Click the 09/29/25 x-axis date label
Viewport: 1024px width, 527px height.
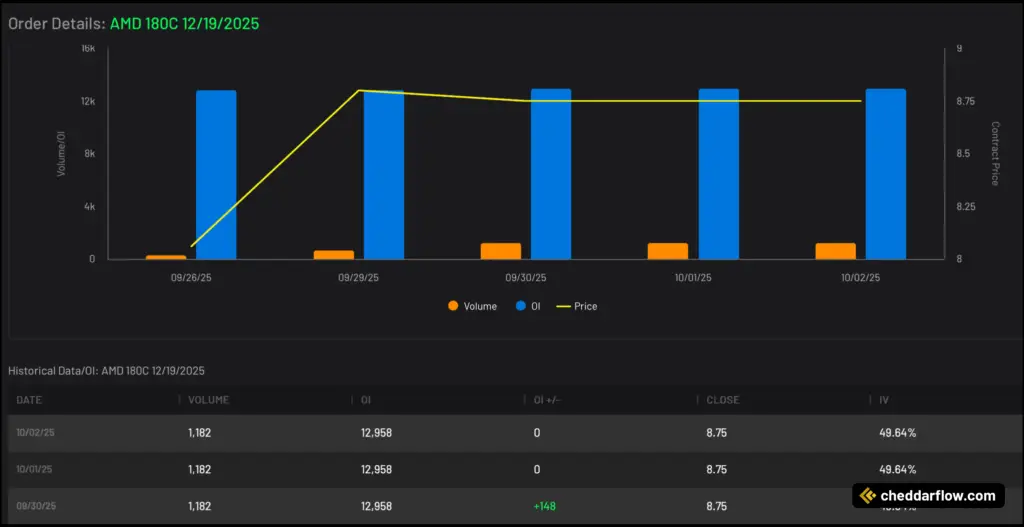click(359, 278)
